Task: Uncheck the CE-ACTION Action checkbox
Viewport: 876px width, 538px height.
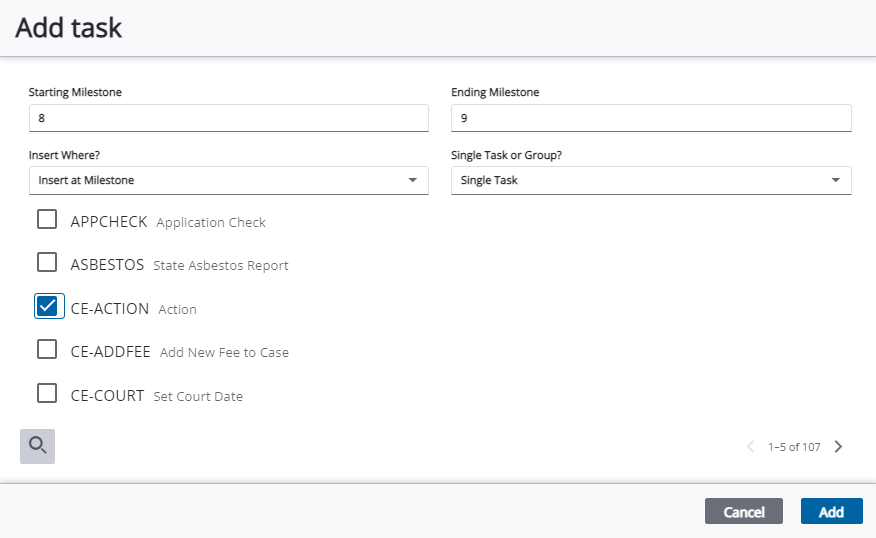Action: (x=47, y=306)
